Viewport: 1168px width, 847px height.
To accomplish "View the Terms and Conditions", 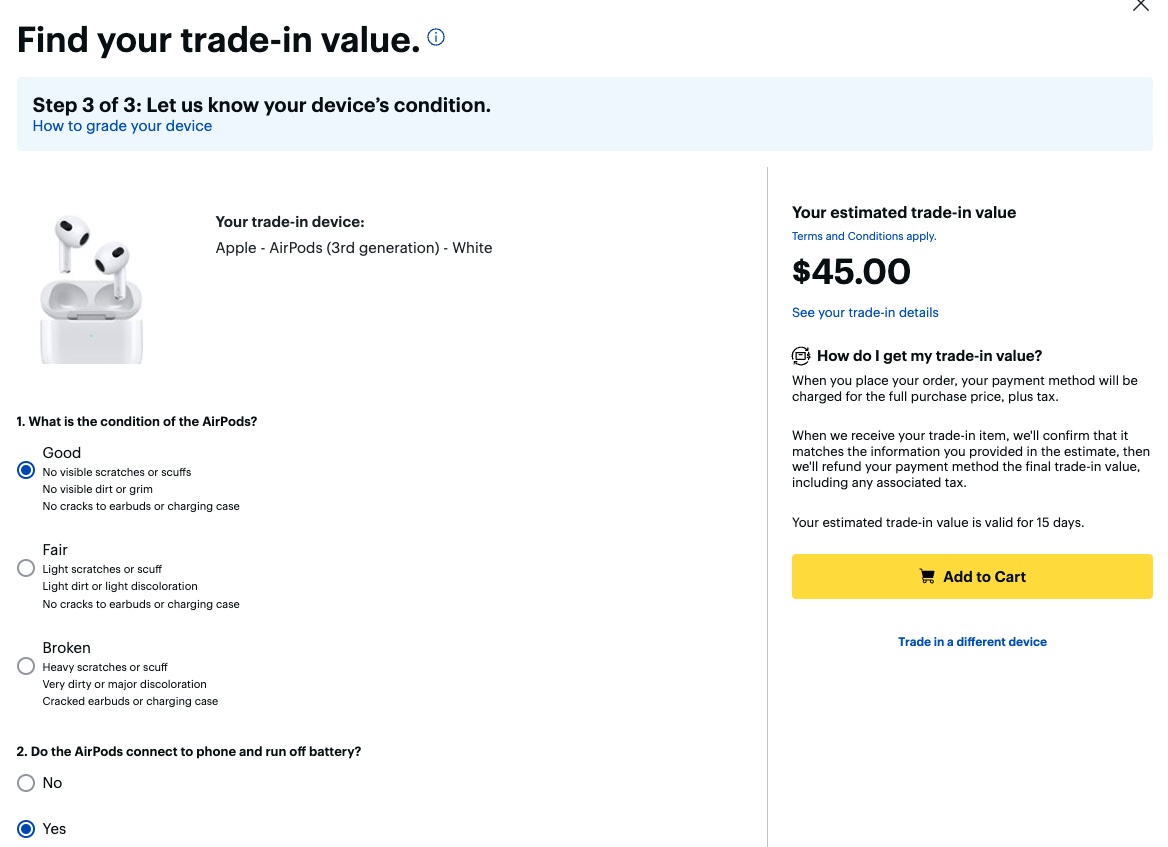I will coord(863,236).
